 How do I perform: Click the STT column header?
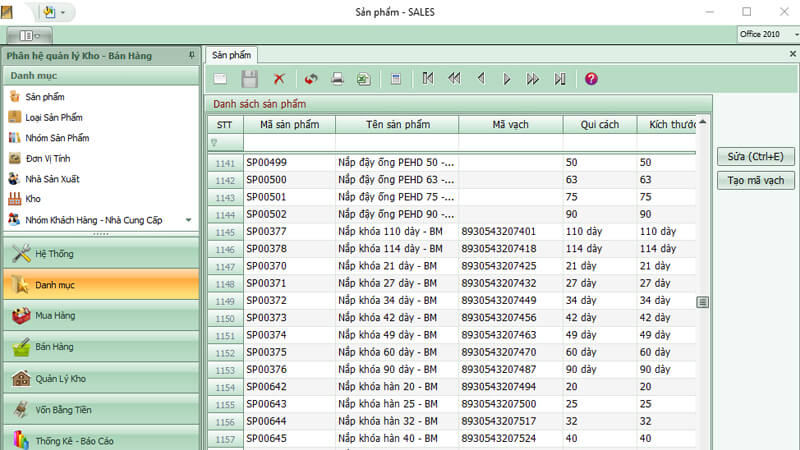coord(225,124)
